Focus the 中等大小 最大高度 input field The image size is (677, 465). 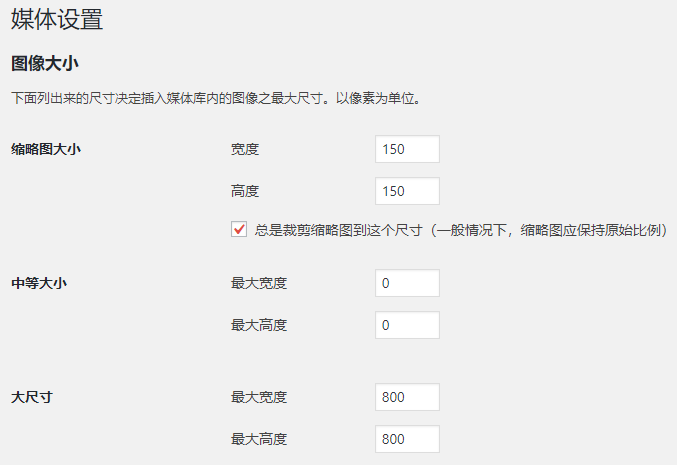pyautogui.click(x=407, y=325)
